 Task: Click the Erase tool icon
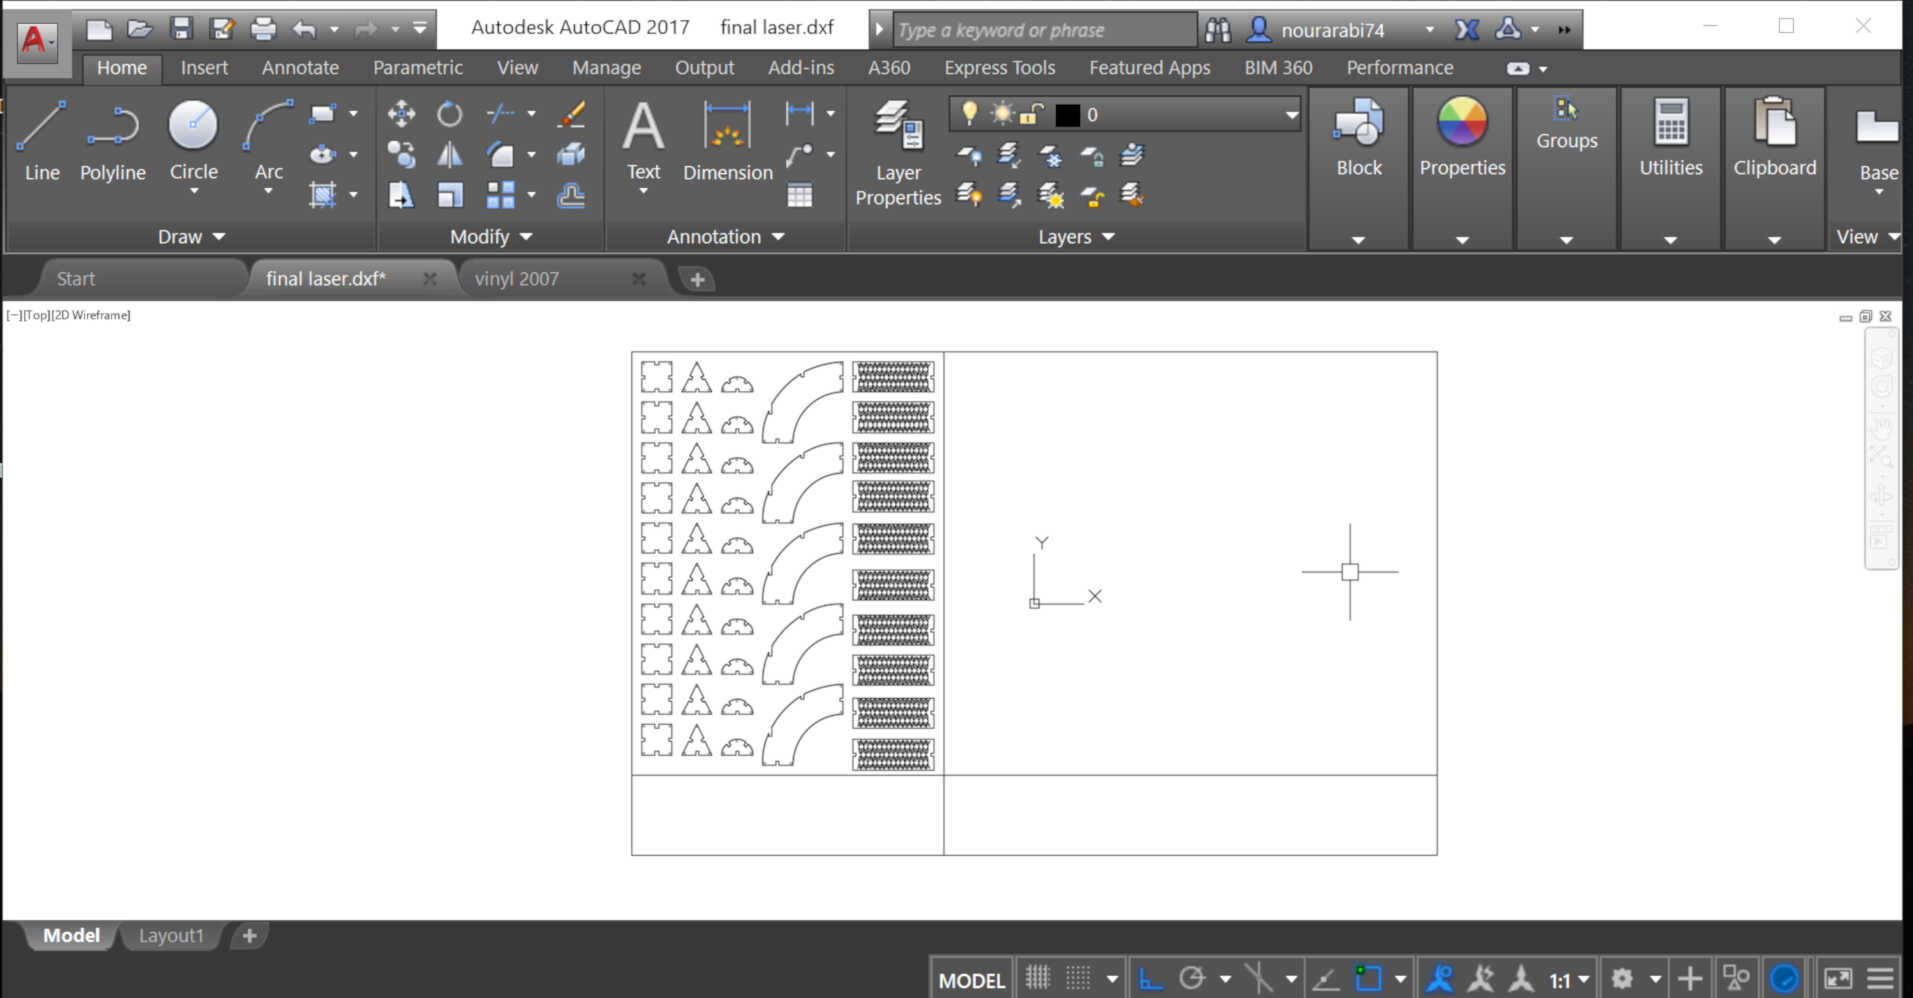pos(571,114)
